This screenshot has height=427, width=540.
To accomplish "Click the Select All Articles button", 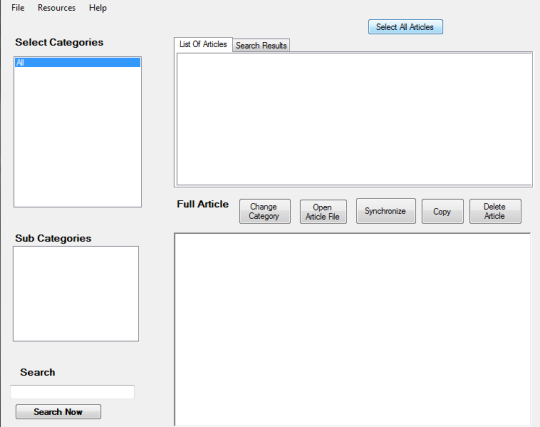I will [x=405, y=27].
